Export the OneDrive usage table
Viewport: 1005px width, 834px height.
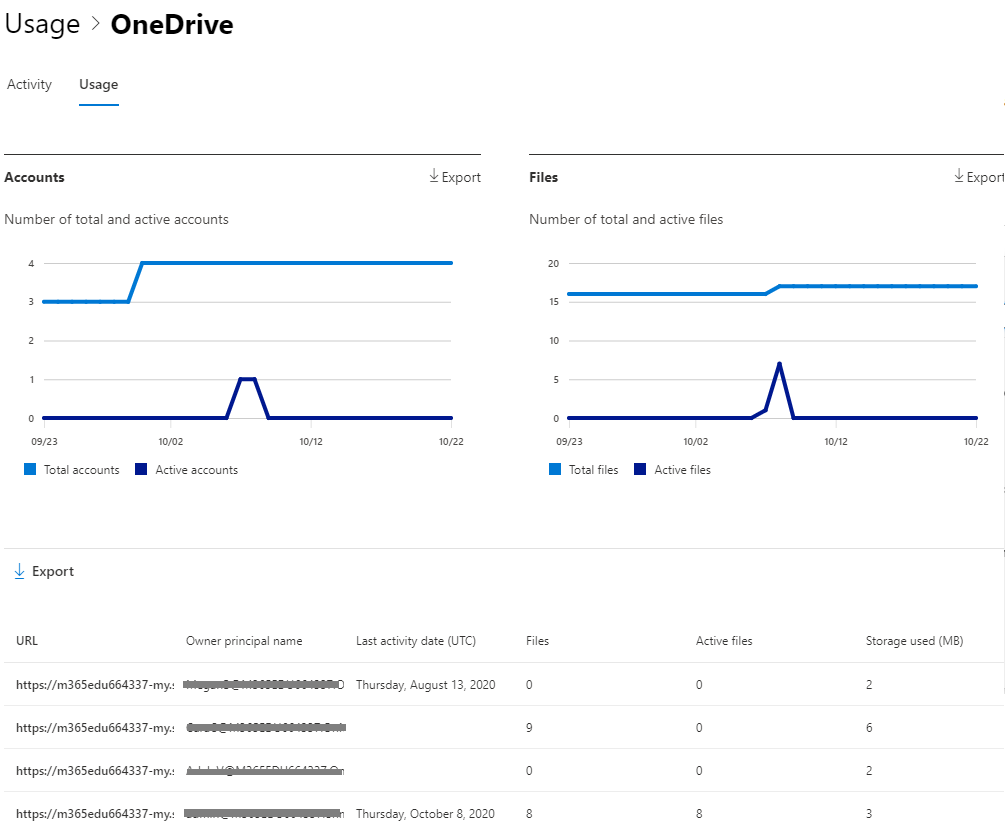click(44, 571)
